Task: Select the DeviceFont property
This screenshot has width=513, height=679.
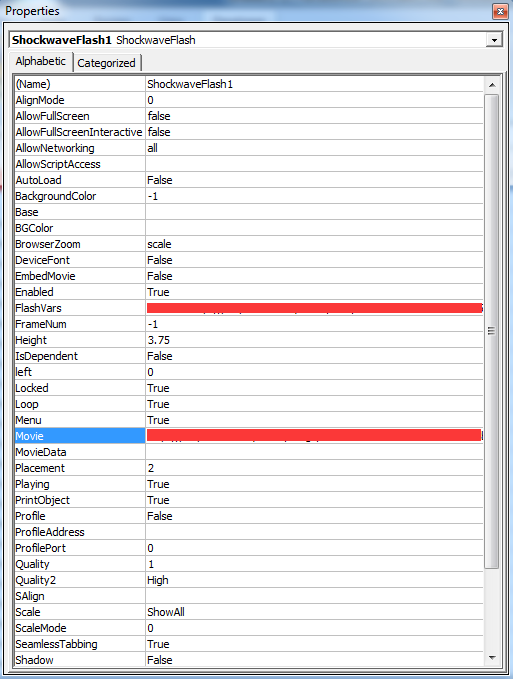Action: (80, 260)
